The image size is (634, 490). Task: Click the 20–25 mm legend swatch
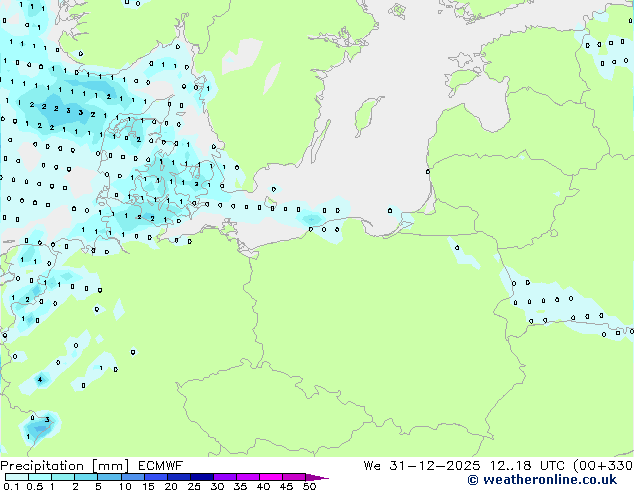(178, 477)
